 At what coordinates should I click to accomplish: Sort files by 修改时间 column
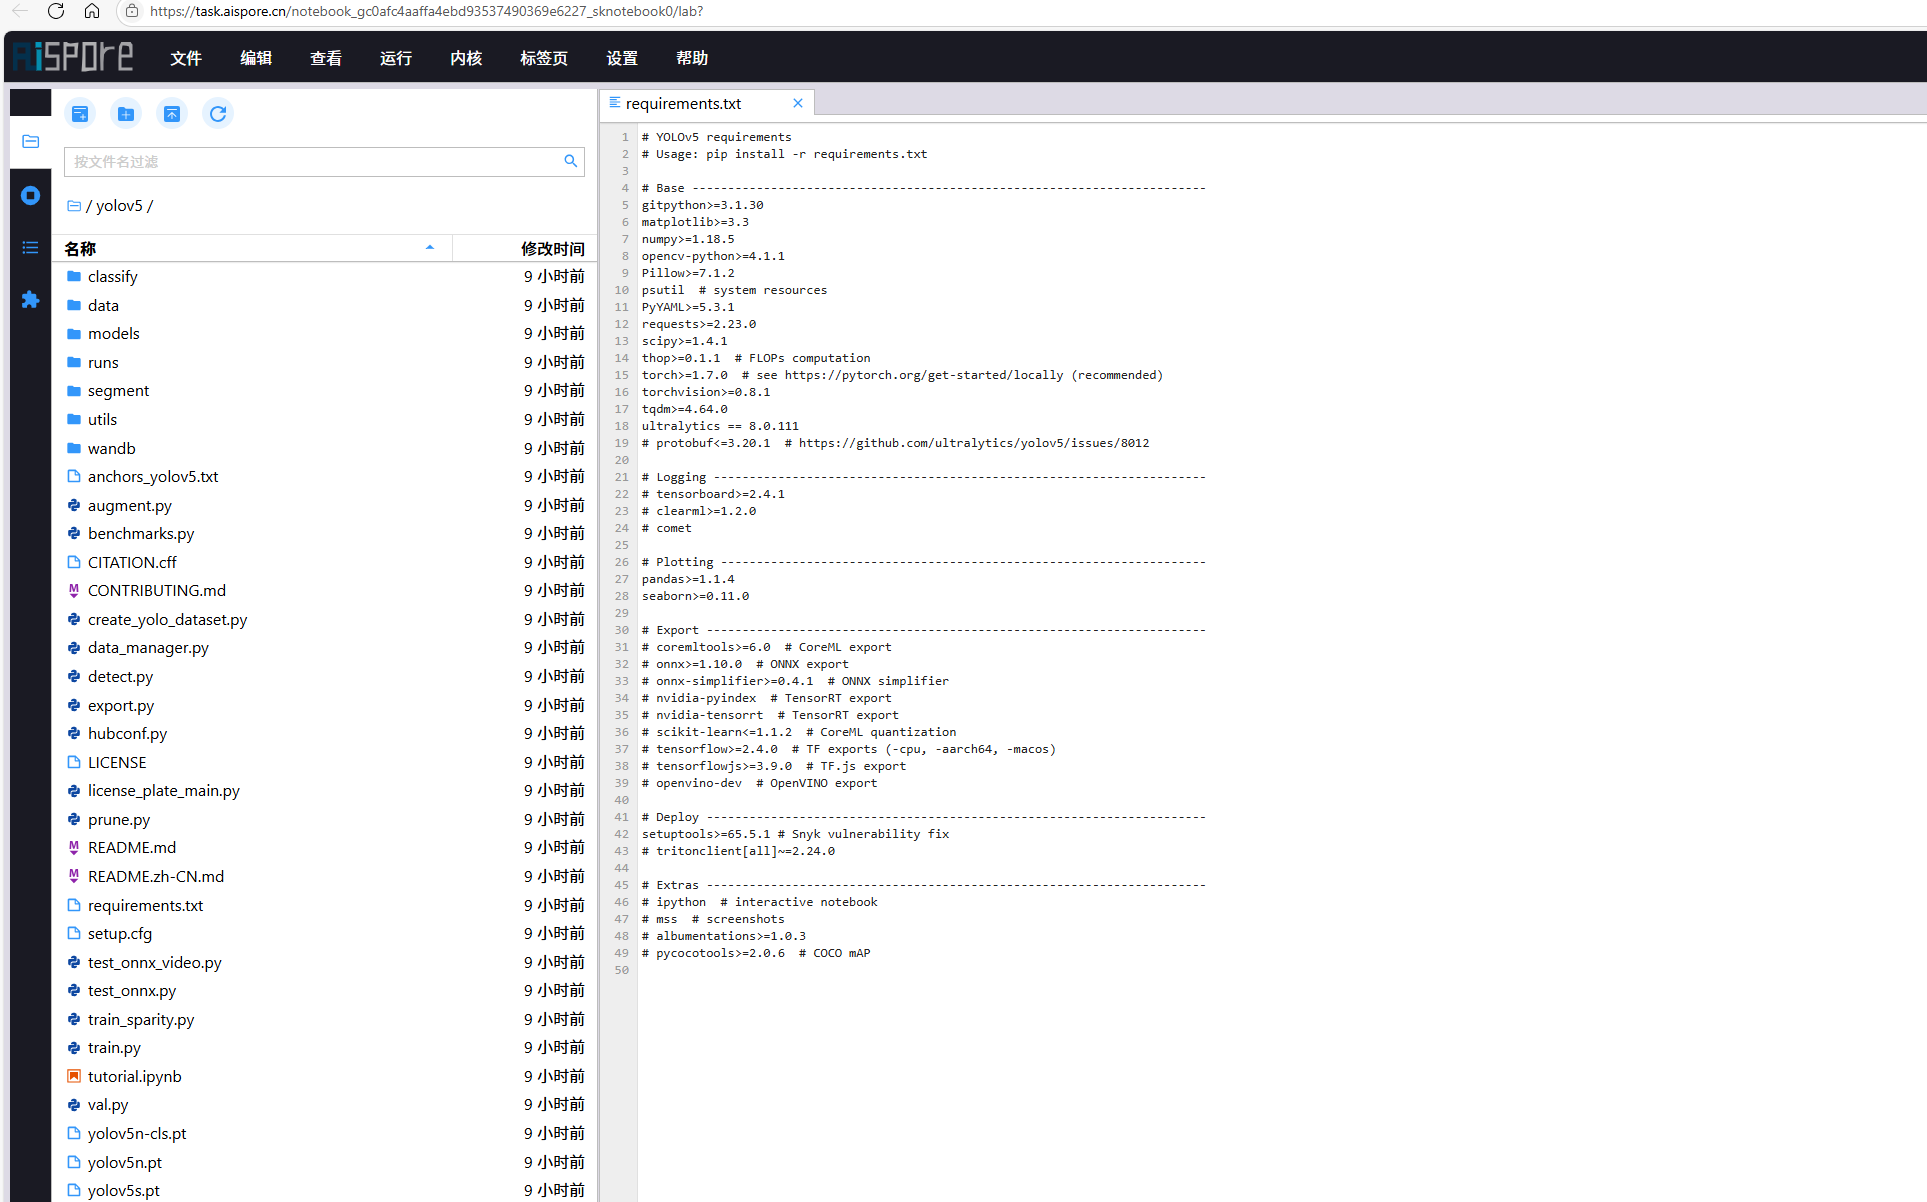552,248
